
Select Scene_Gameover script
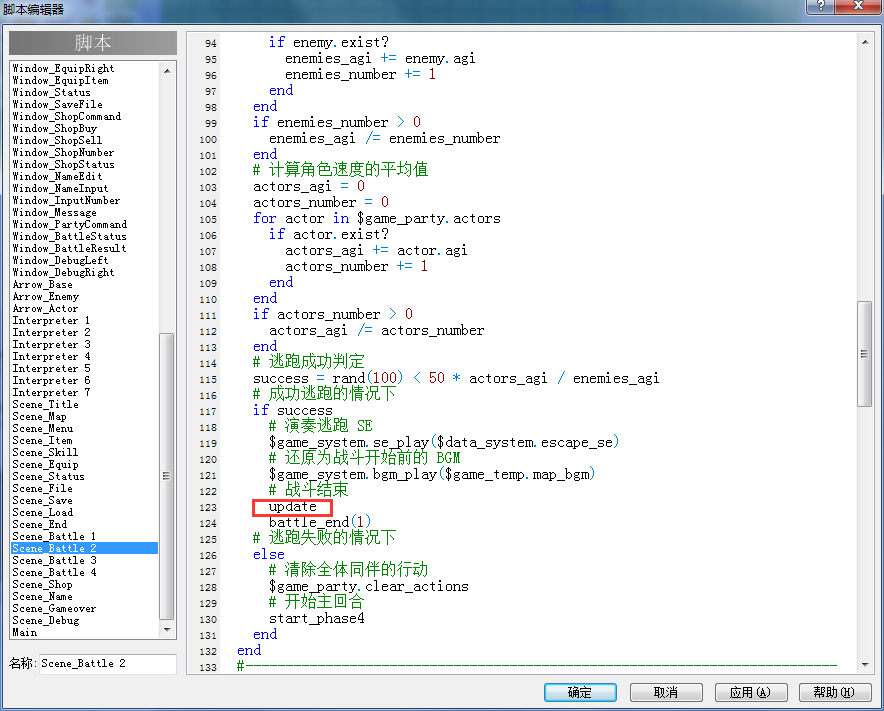pyautogui.click(x=54, y=608)
